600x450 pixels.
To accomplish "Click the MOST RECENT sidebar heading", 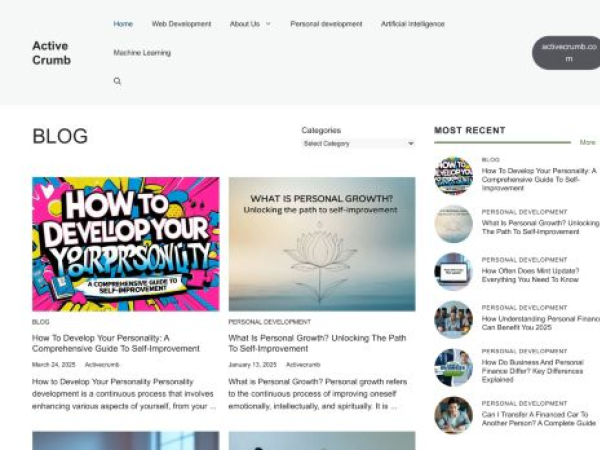I will 470,130.
